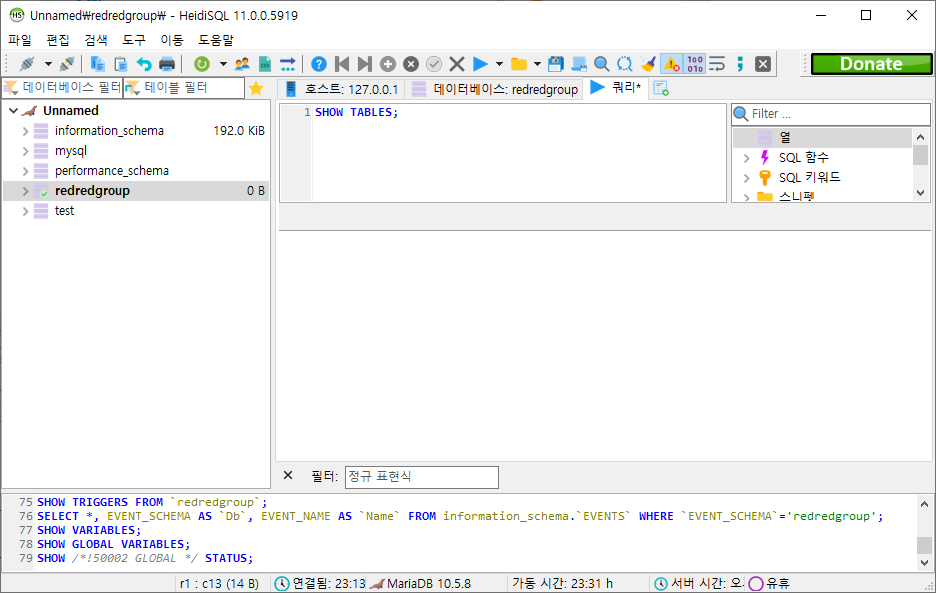The height and width of the screenshot is (593, 936).
Task: Select the mysql database in the tree
Action: click(x=71, y=151)
